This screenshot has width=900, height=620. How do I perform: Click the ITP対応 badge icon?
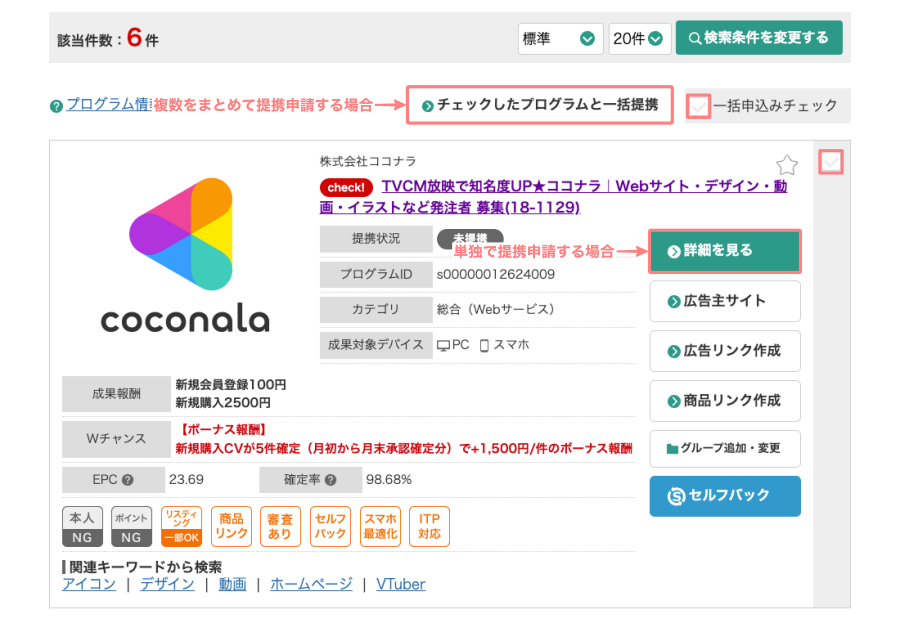(x=429, y=526)
